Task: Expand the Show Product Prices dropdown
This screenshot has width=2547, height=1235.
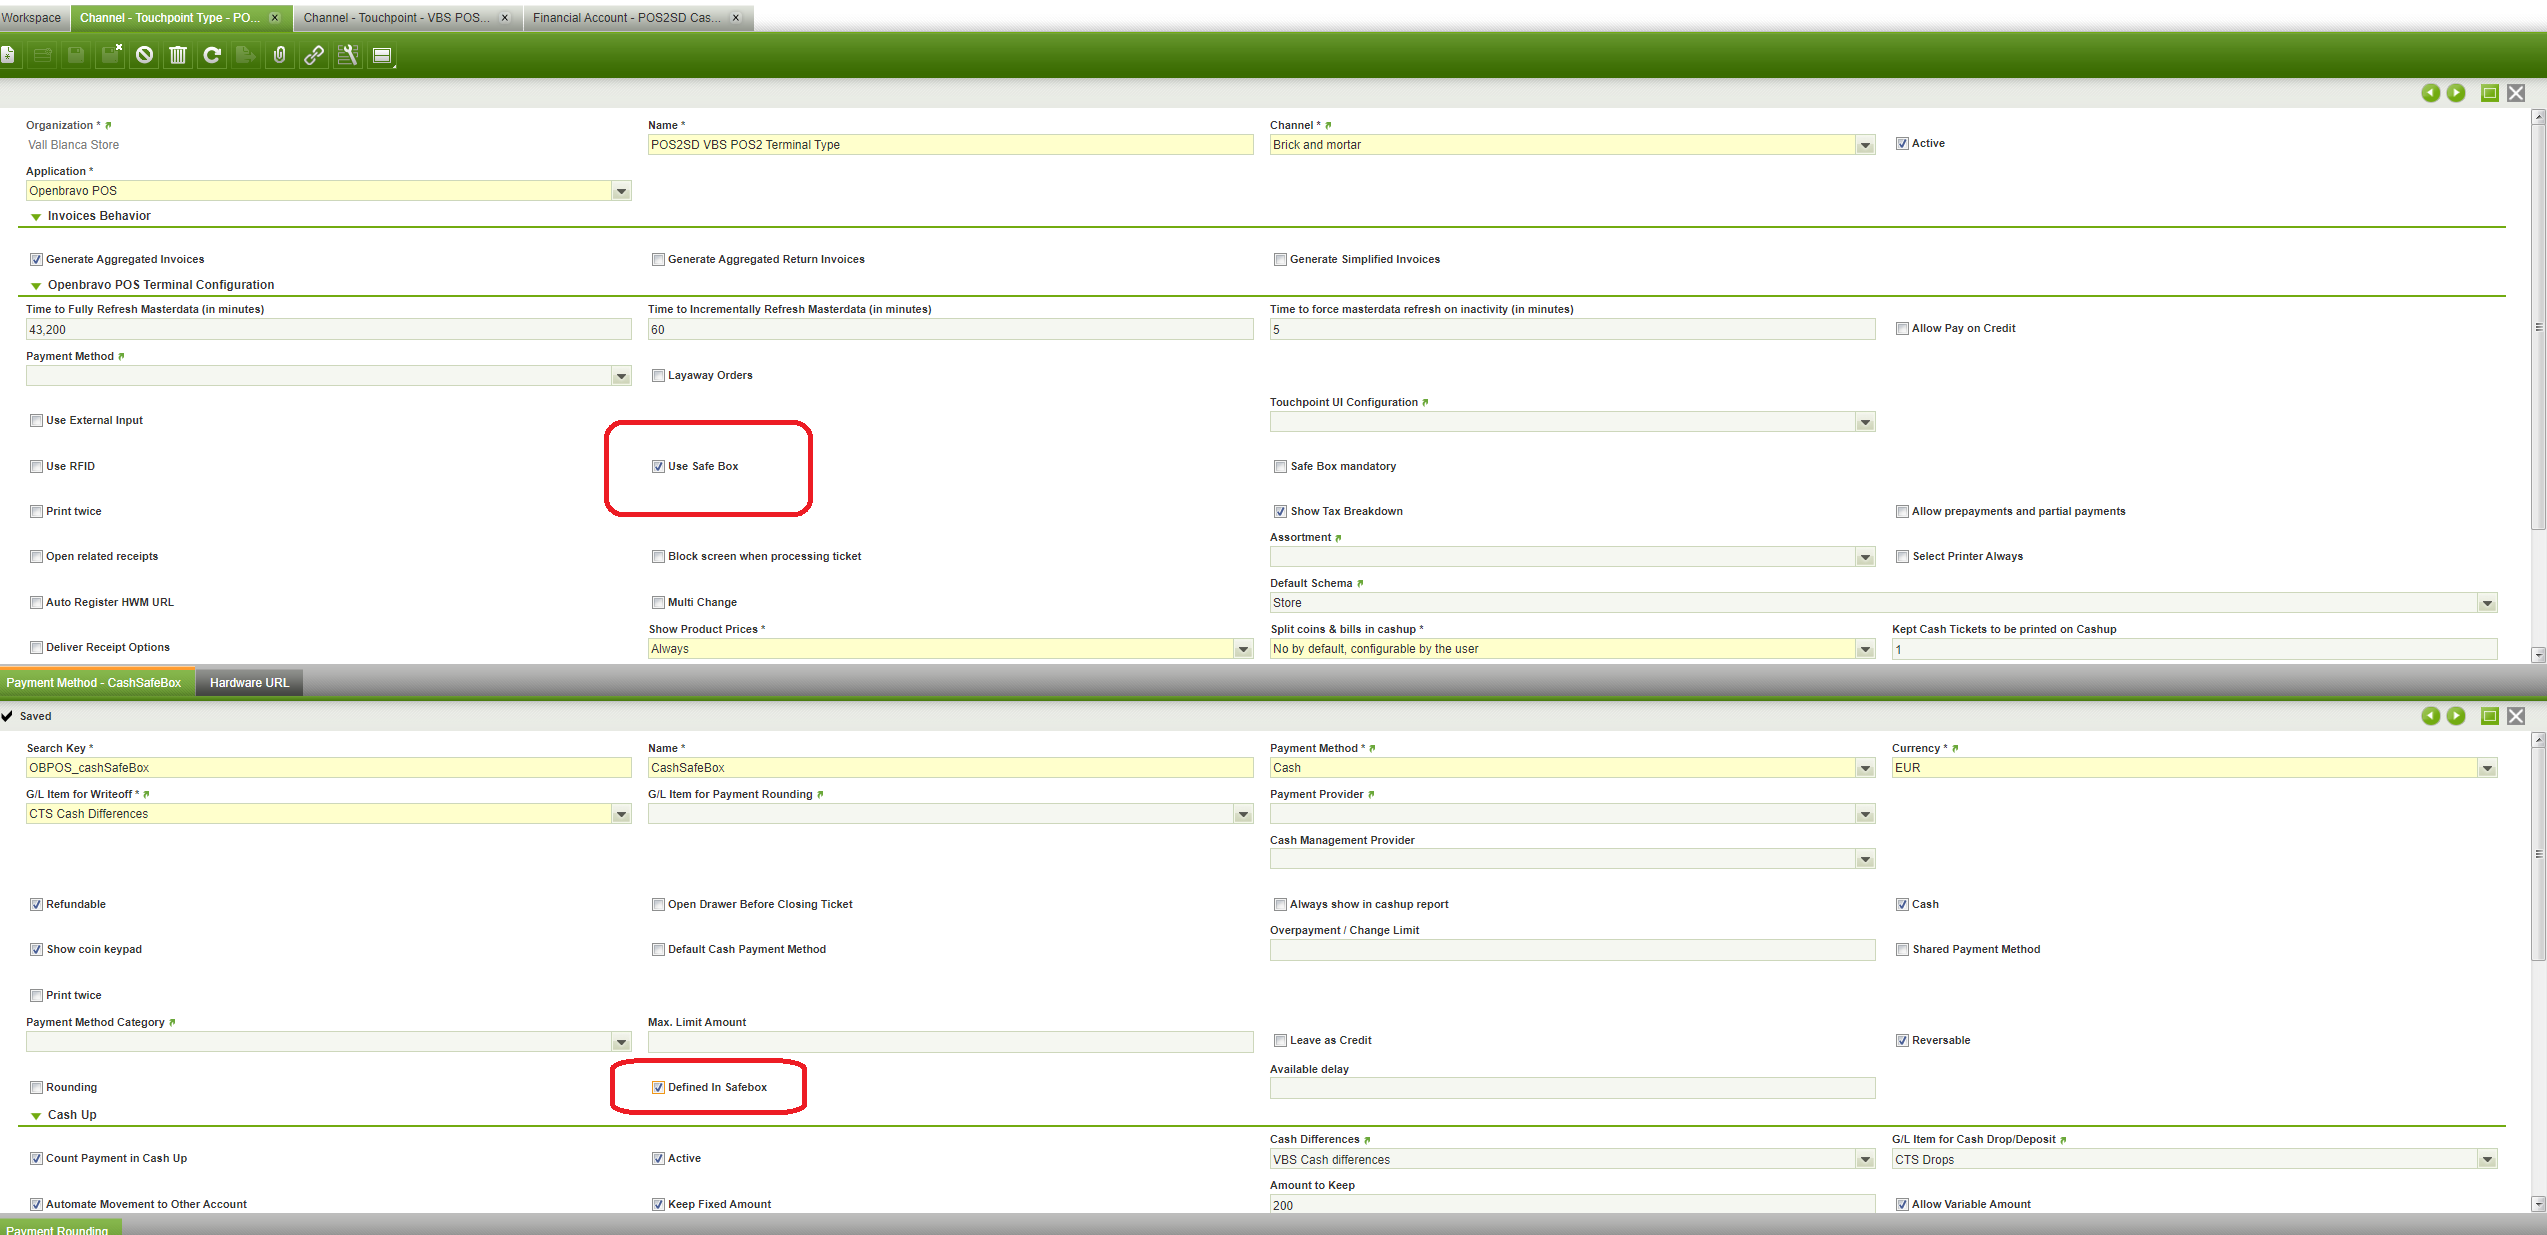Action: [1243, 649]
